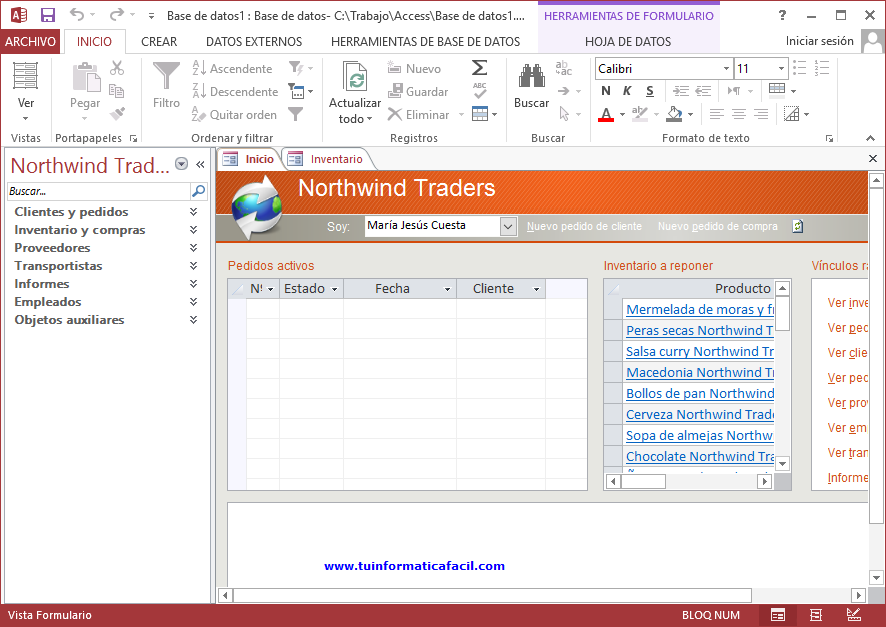Open the ARCHIVO menu
This screenshot has width=886, height=627.
[30, 42]
